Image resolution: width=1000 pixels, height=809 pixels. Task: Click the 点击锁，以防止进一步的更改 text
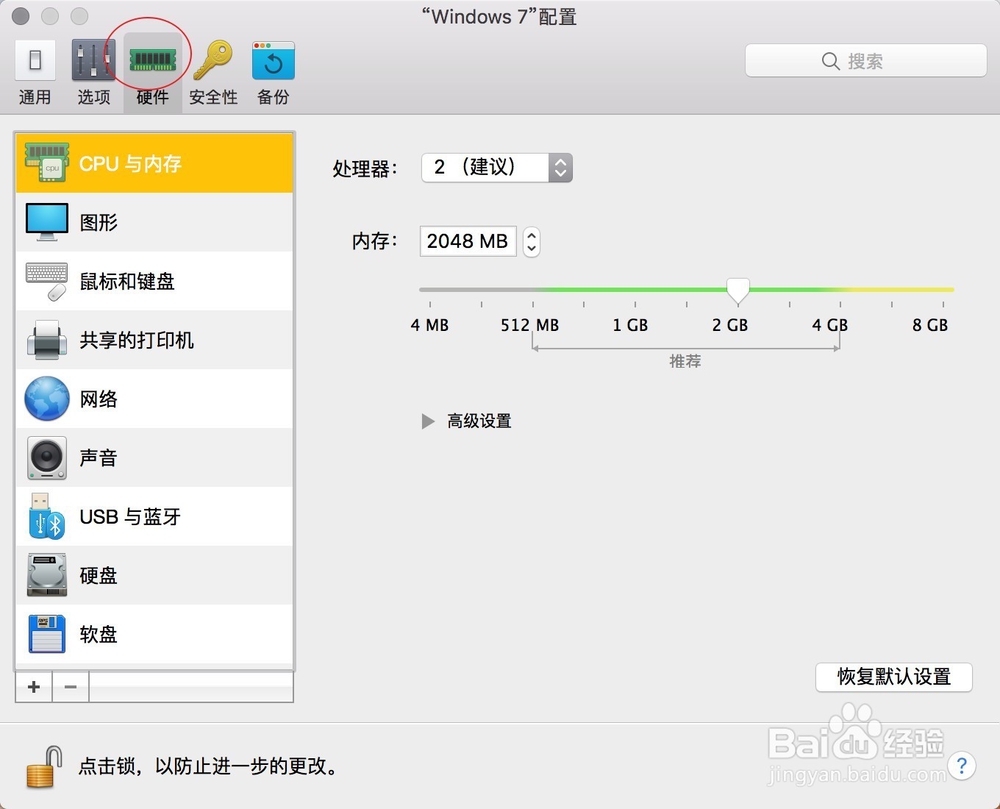(209, 766)
